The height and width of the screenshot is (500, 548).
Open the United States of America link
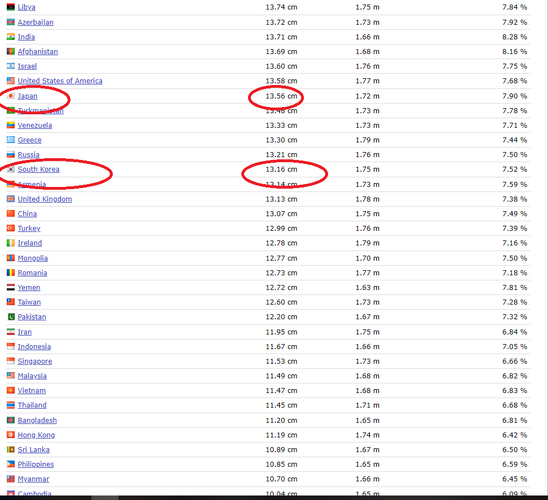point(60,81)
